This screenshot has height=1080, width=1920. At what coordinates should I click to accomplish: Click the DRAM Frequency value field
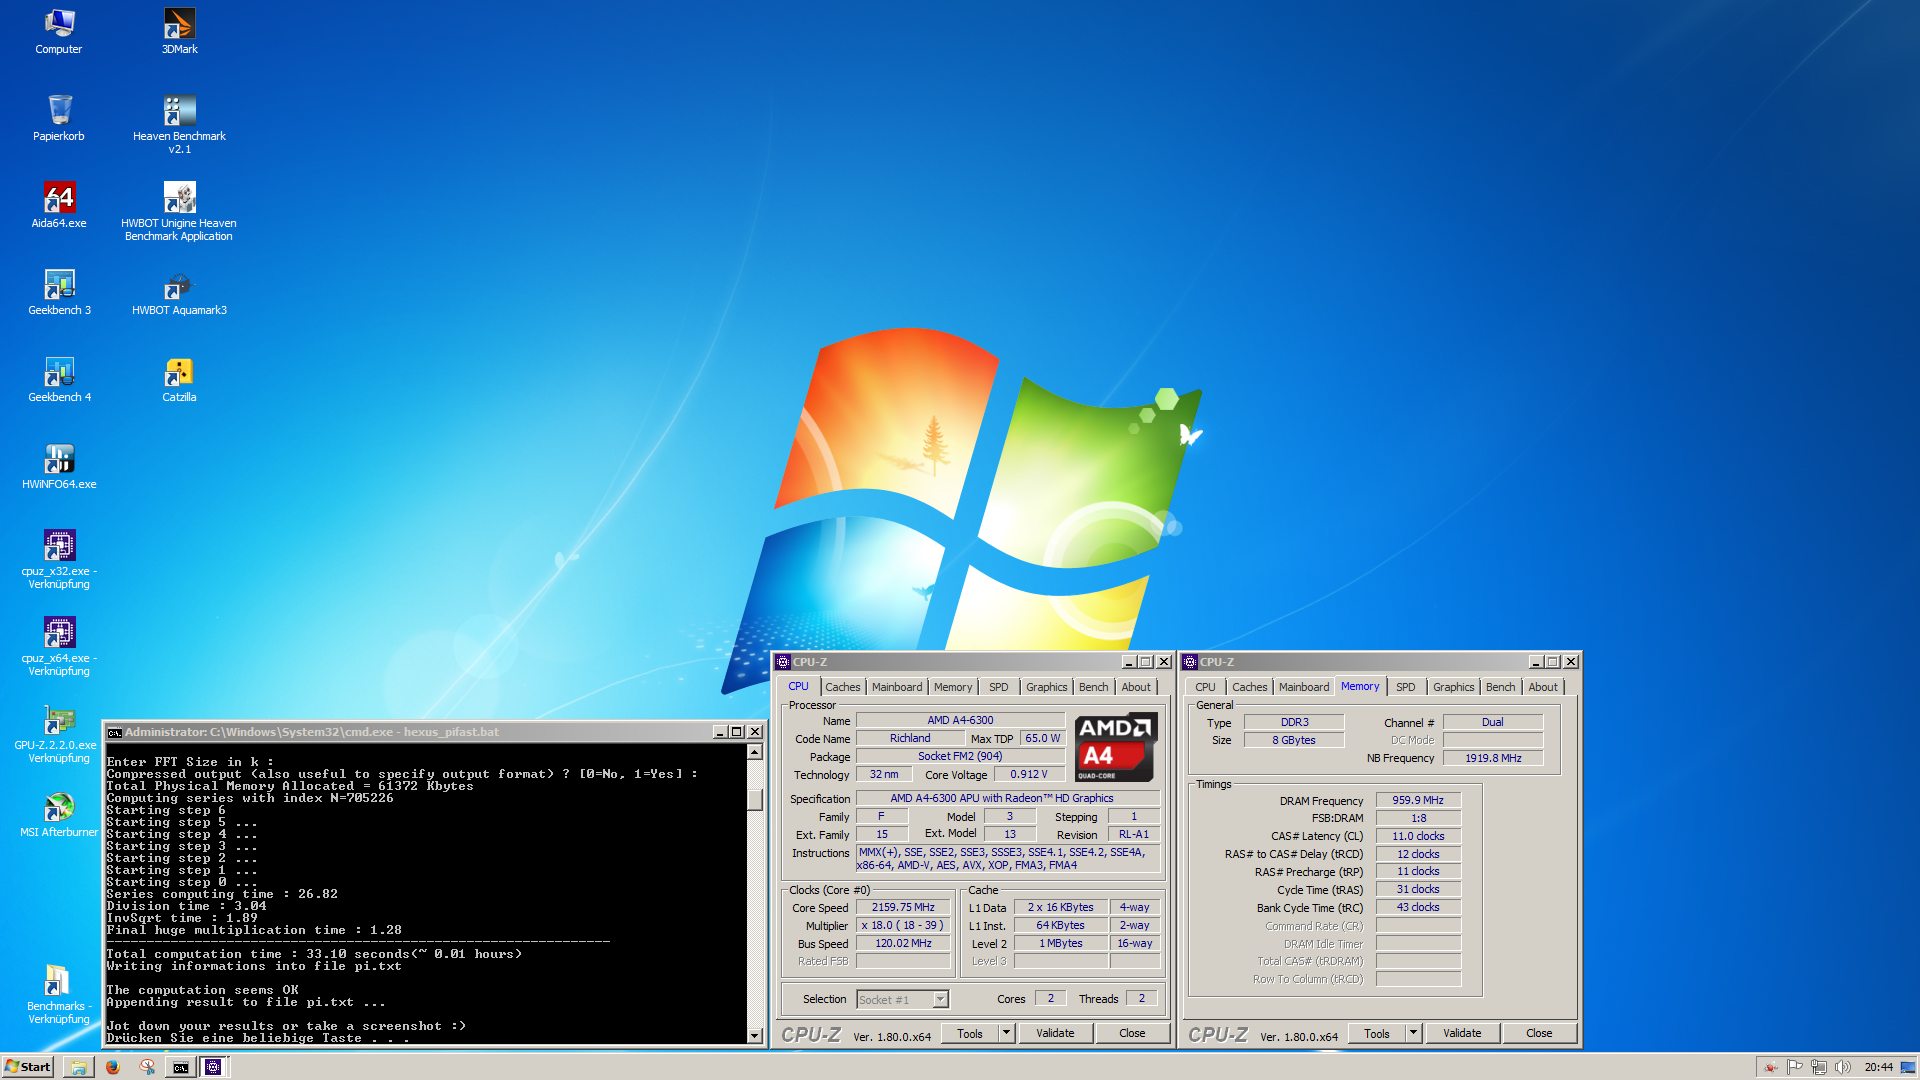click(1418, 801)
